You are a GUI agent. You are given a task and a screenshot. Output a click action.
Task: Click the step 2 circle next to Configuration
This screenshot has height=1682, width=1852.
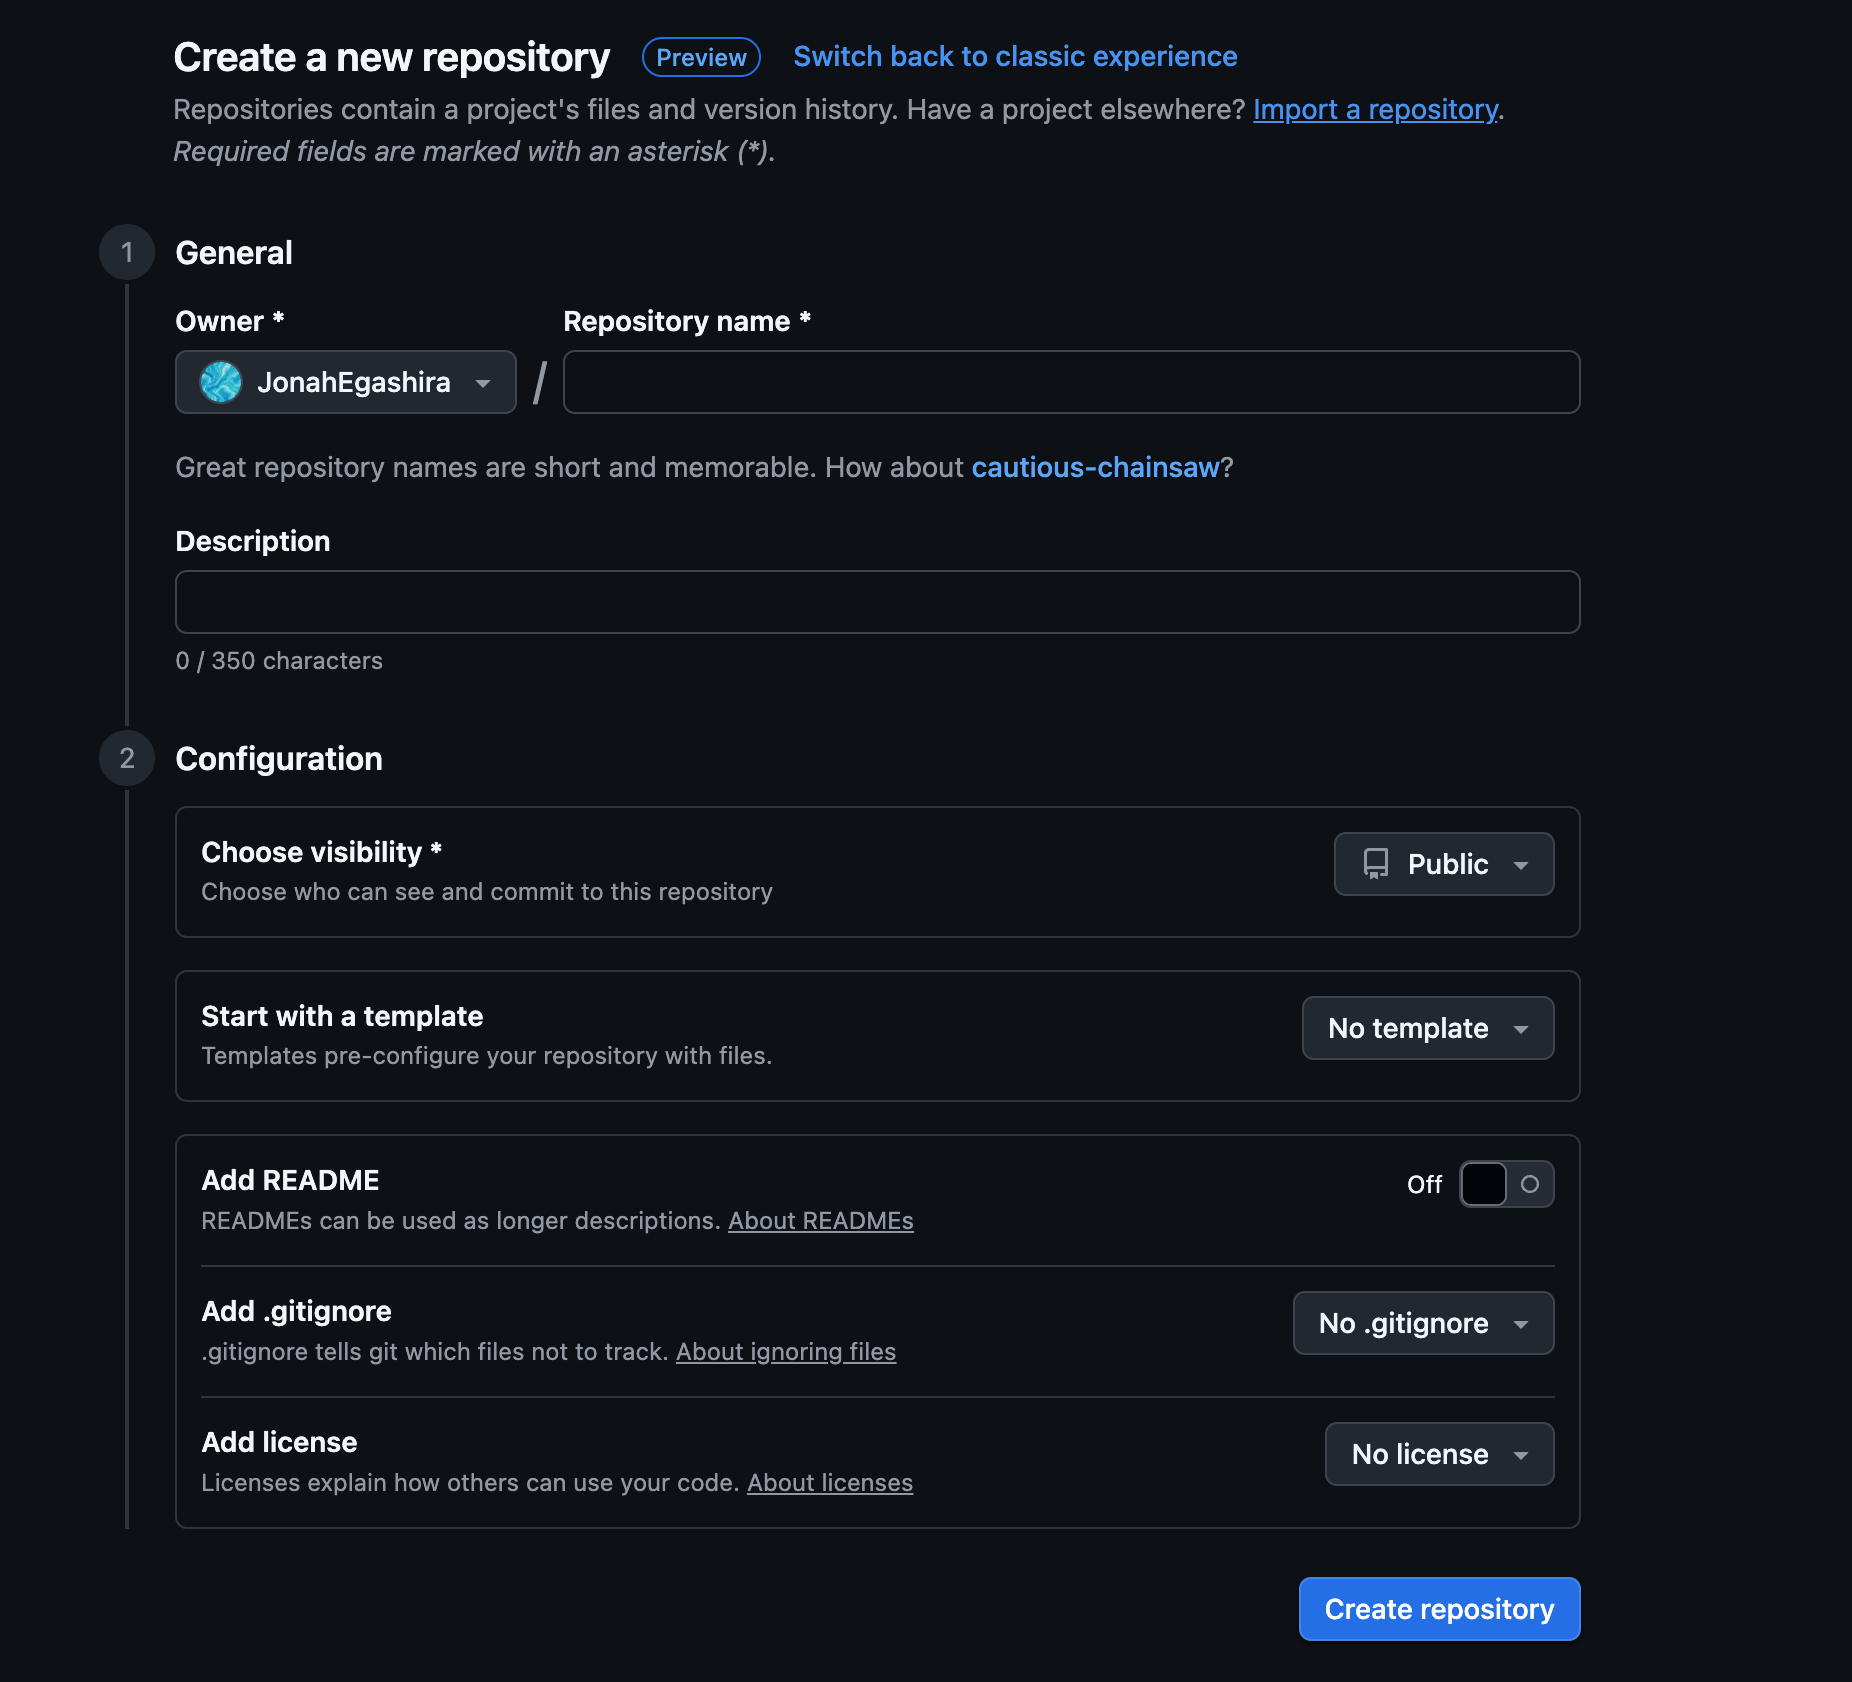(126, 758)
